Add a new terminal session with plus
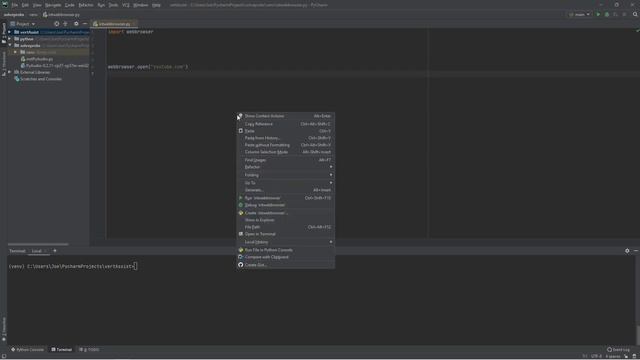 [55, 251]
